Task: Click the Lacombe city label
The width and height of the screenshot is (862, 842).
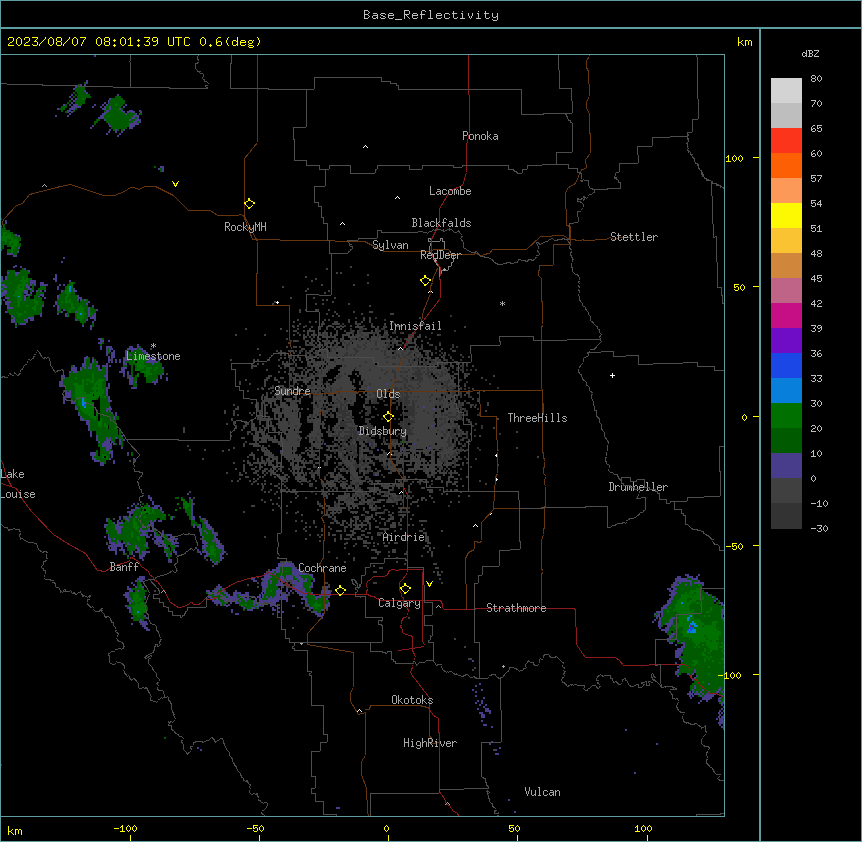Action: pyautogui.click(x=450, y=191)
